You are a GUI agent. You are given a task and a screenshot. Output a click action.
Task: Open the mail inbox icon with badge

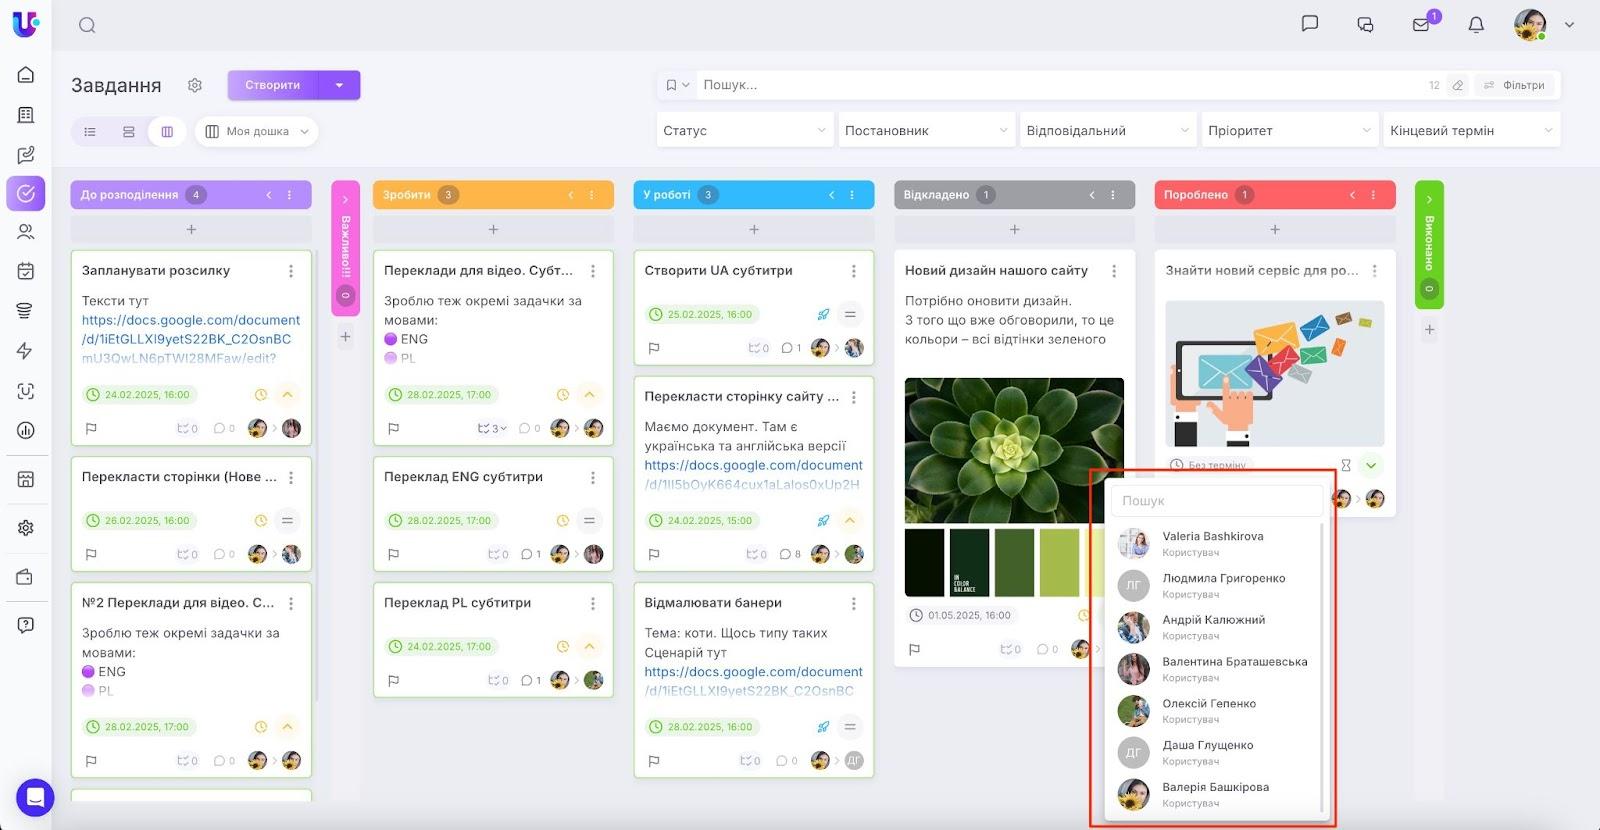tap(1421, 25)
